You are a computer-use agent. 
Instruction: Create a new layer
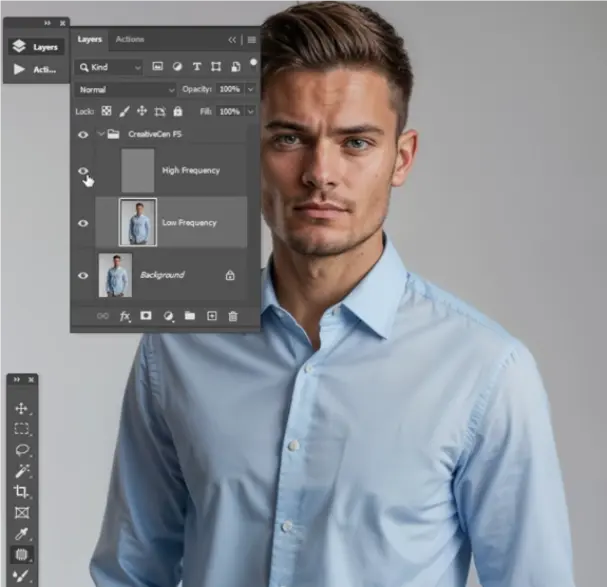coord(212,316)
